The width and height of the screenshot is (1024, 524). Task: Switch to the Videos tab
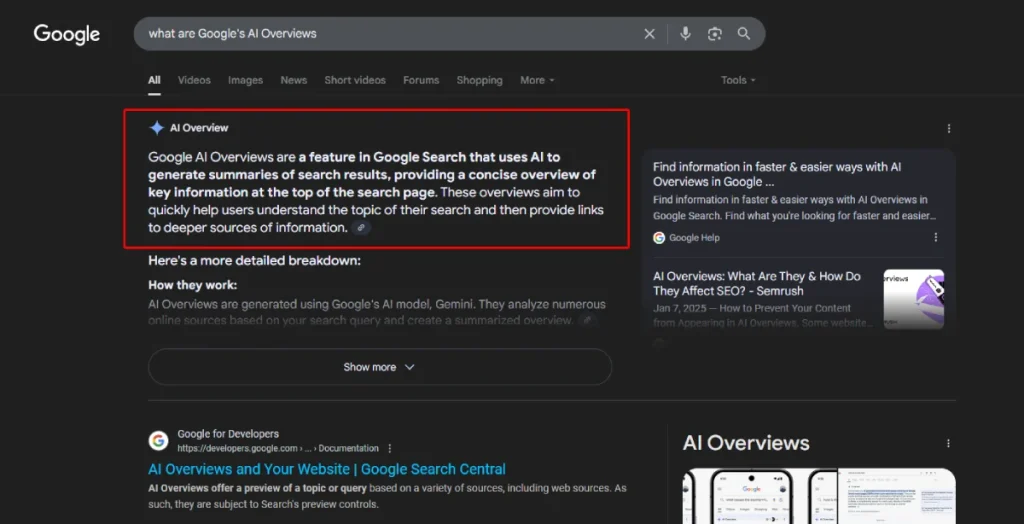[194, 80]
